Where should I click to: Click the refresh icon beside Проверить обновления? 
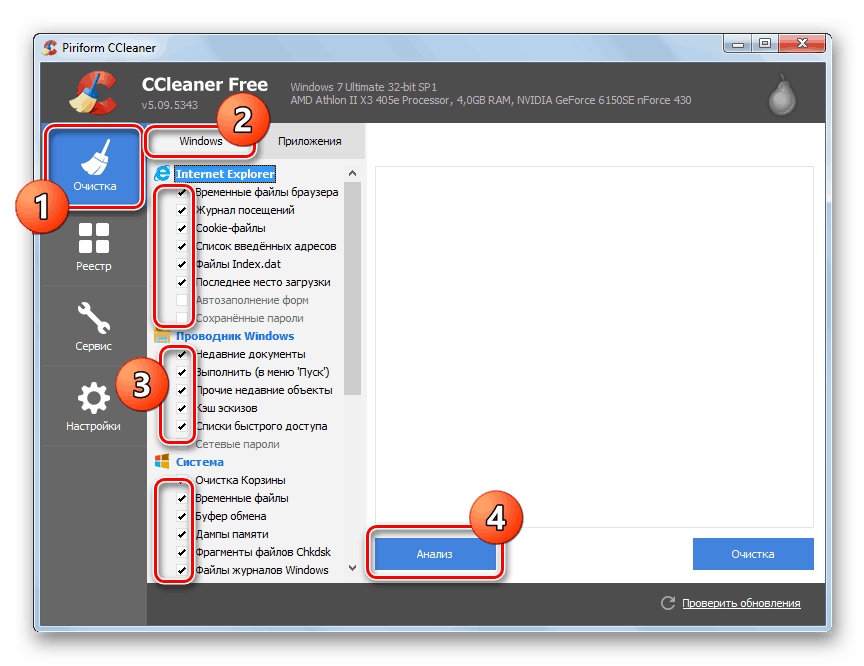click(668, 603)
